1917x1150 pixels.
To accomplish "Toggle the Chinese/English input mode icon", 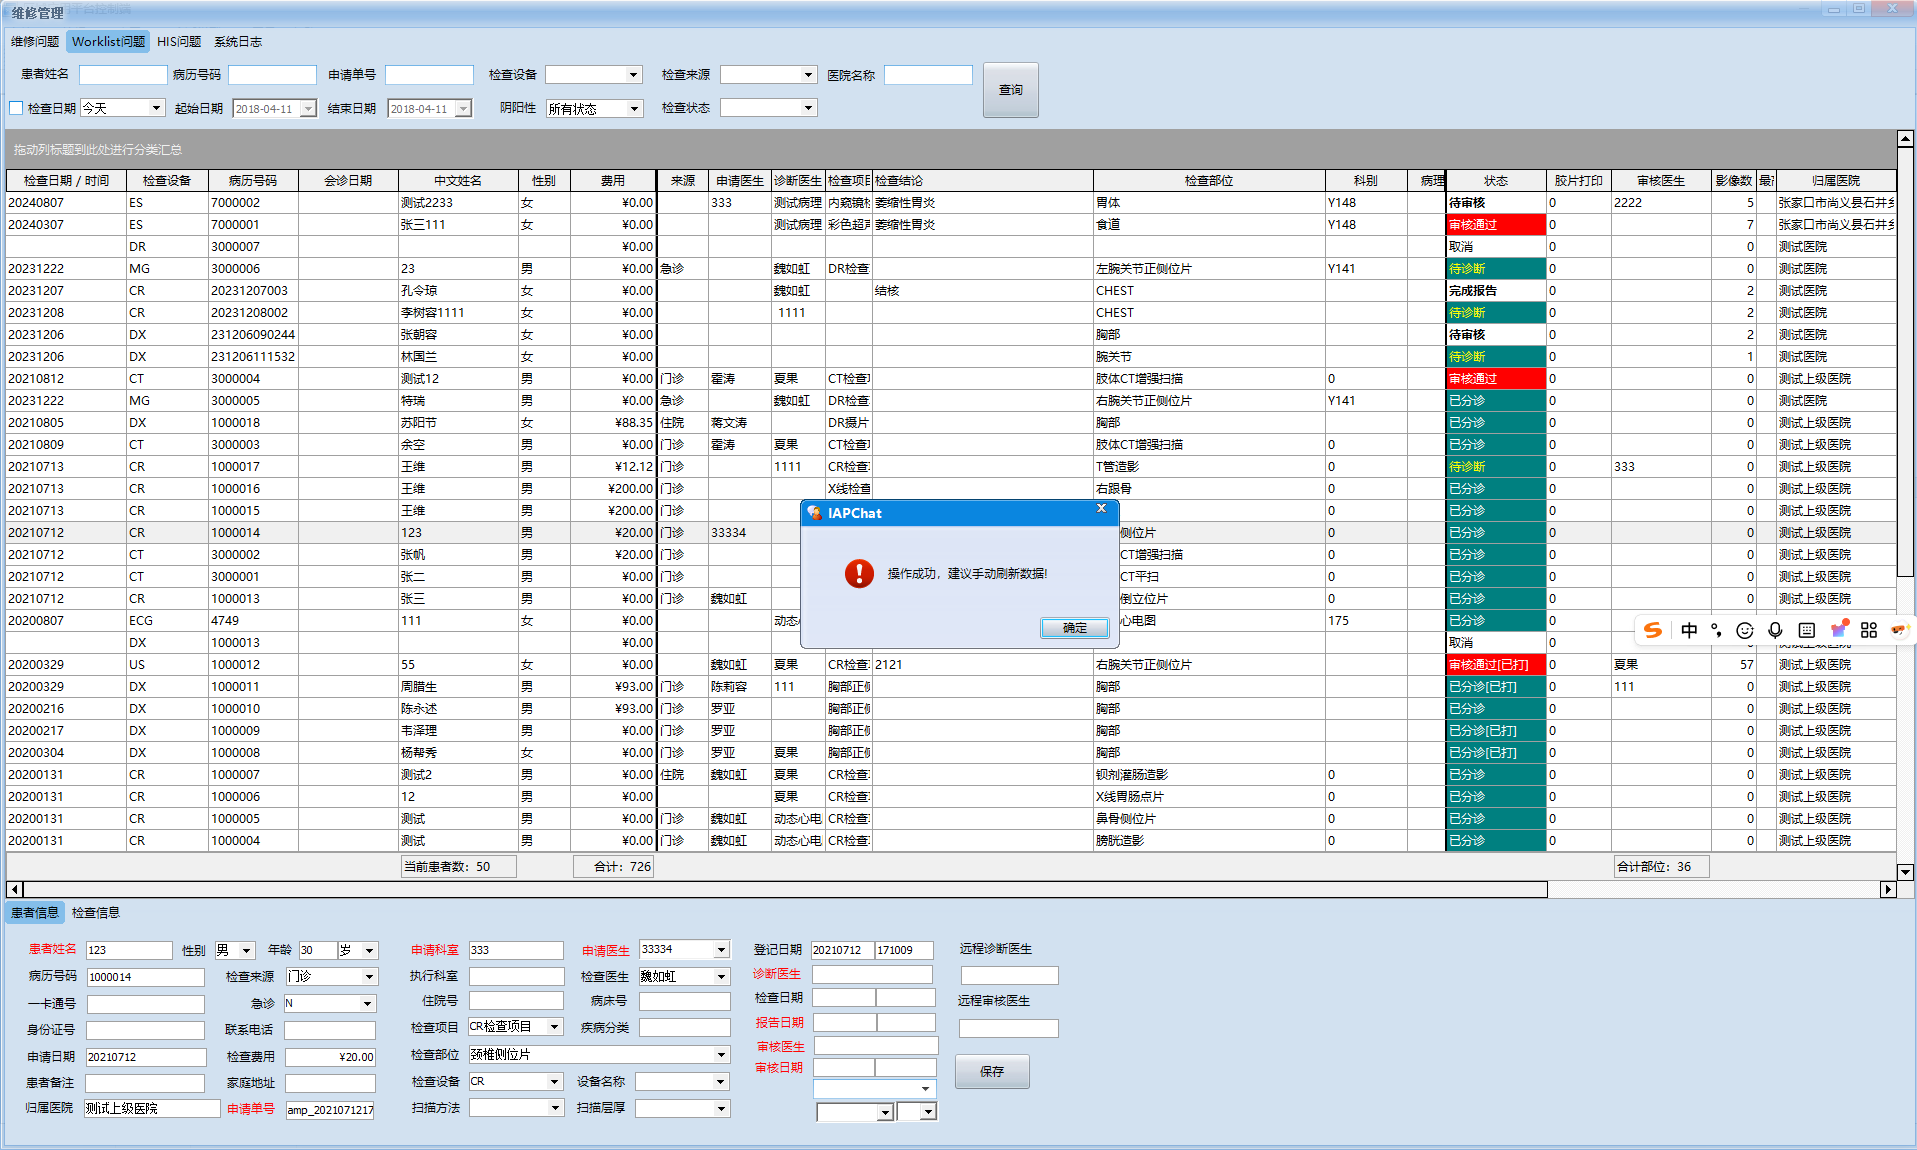I will 1689,630.
